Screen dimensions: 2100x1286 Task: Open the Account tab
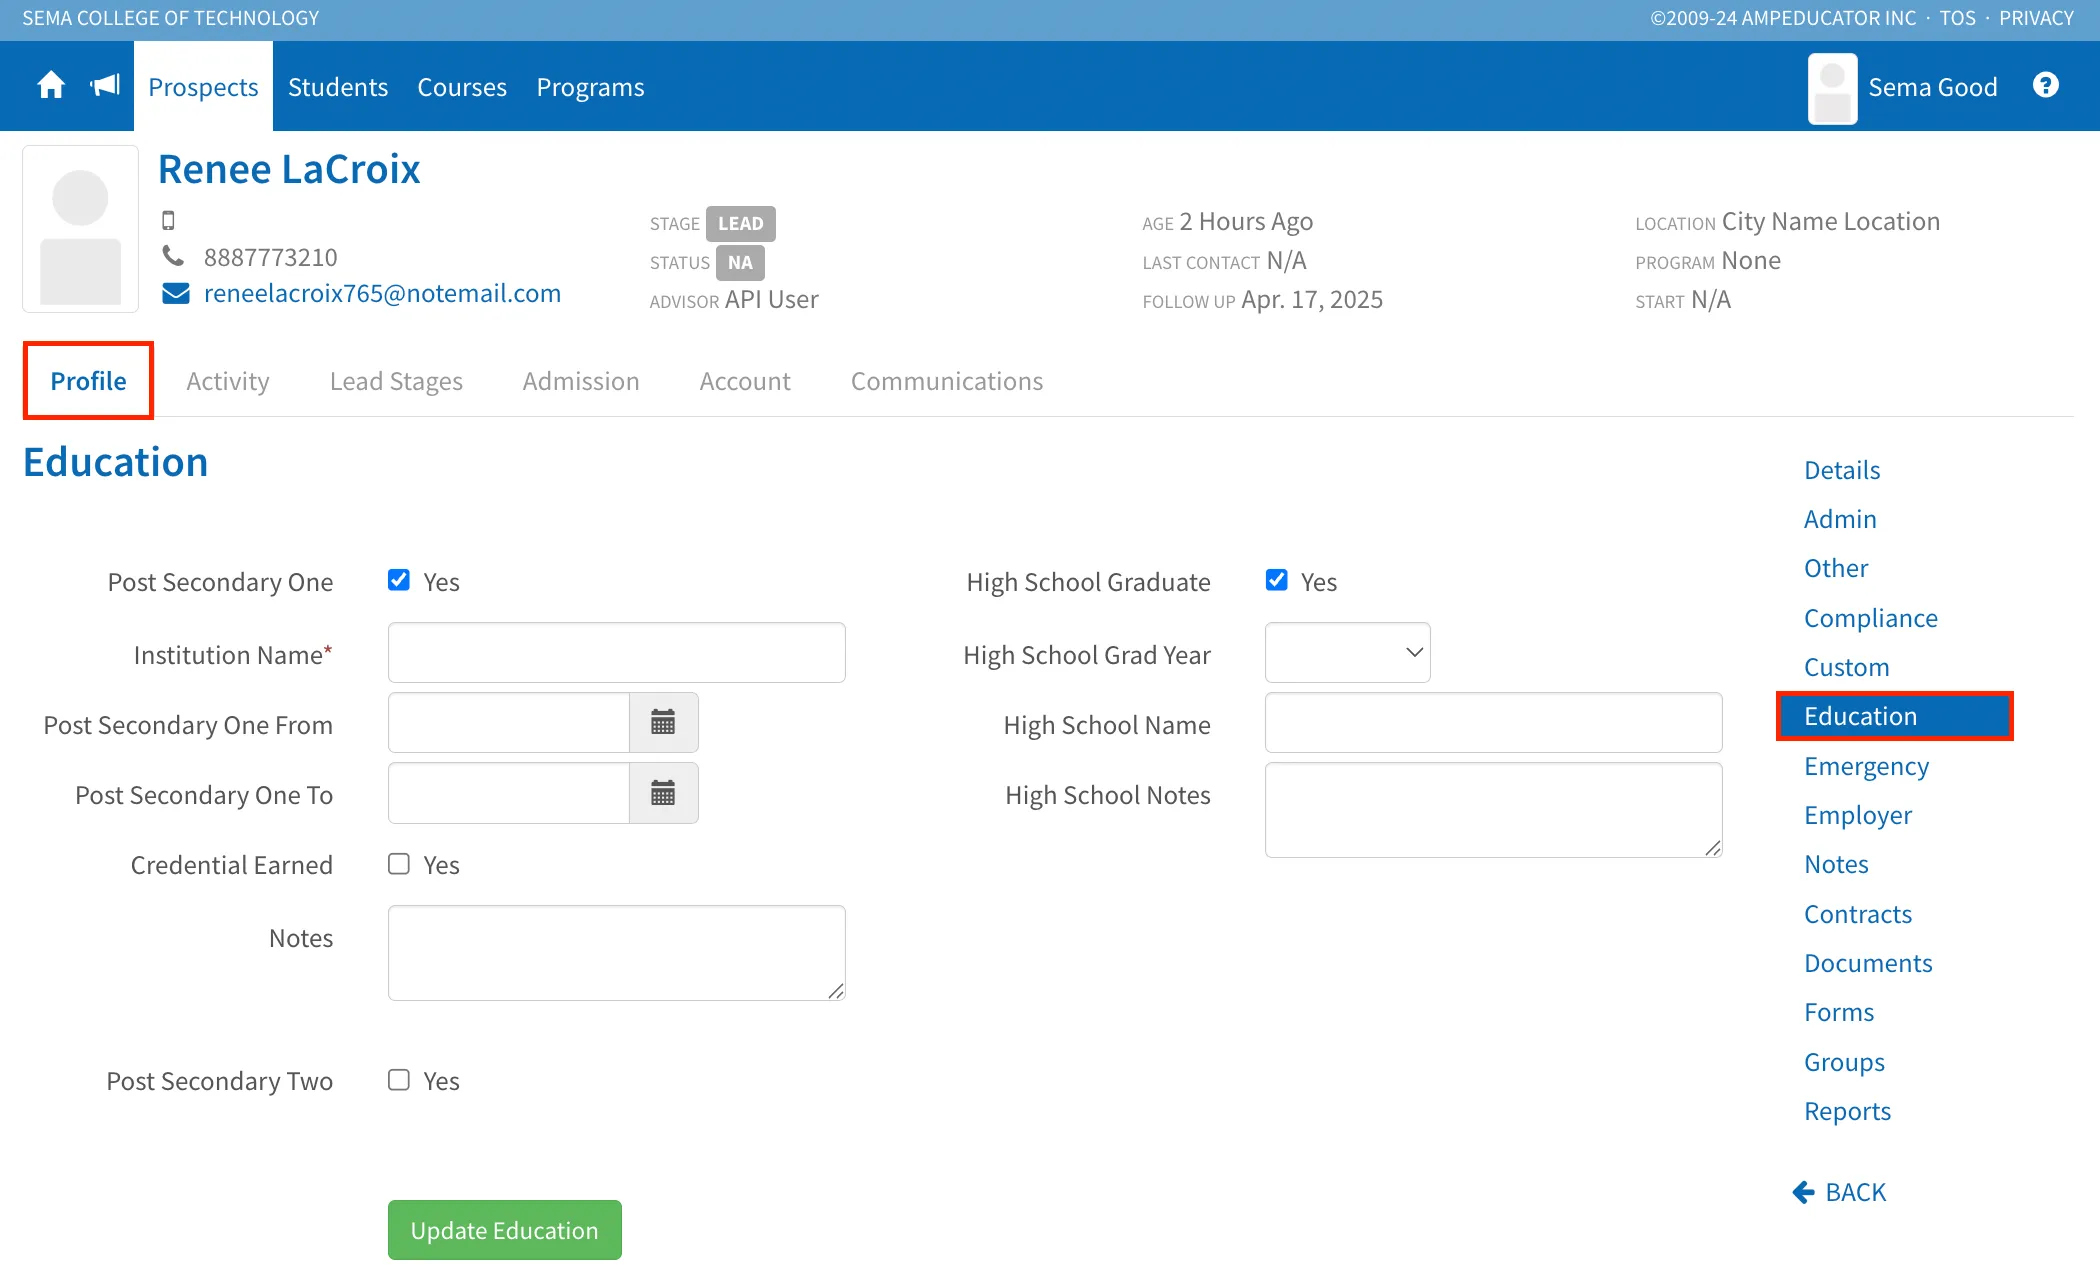click(745, 381)
